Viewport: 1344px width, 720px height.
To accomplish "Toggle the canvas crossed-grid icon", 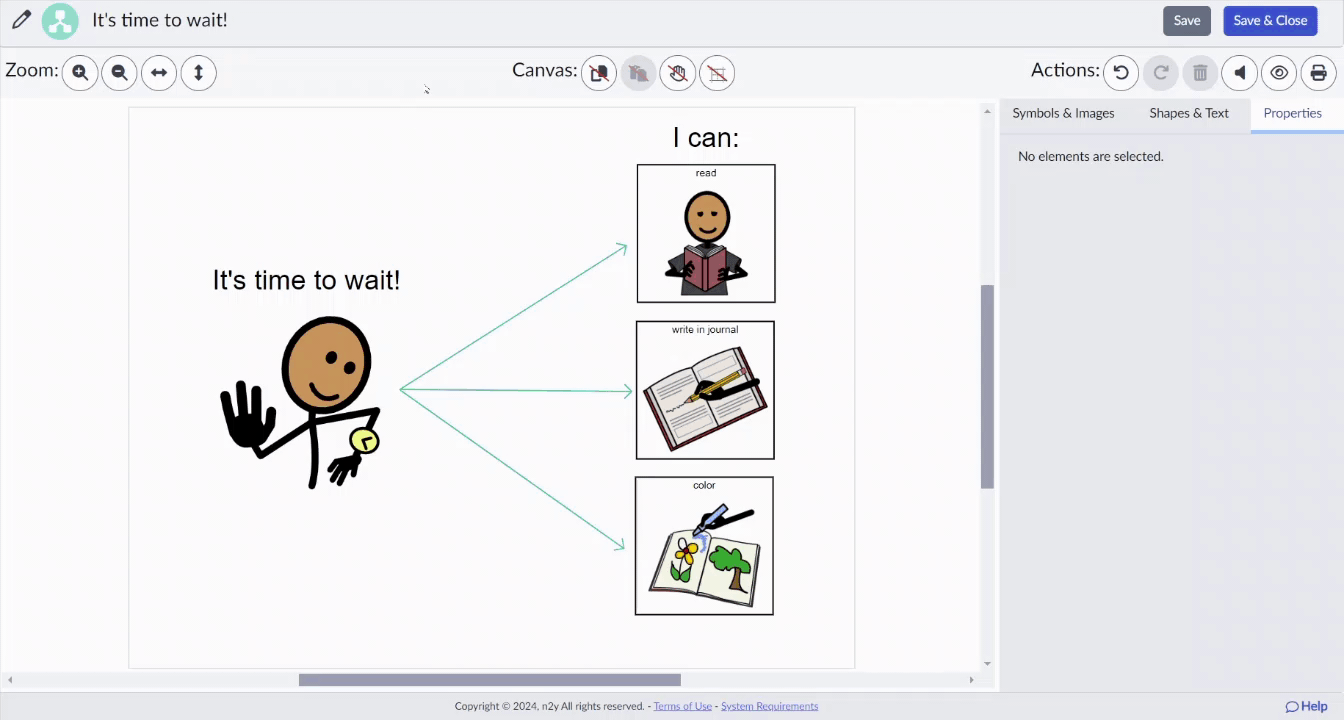I will (x=717, y=72).
